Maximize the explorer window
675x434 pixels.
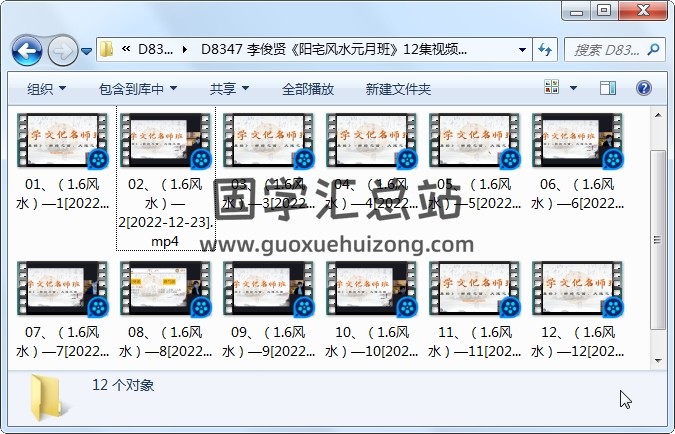(604, 11)
